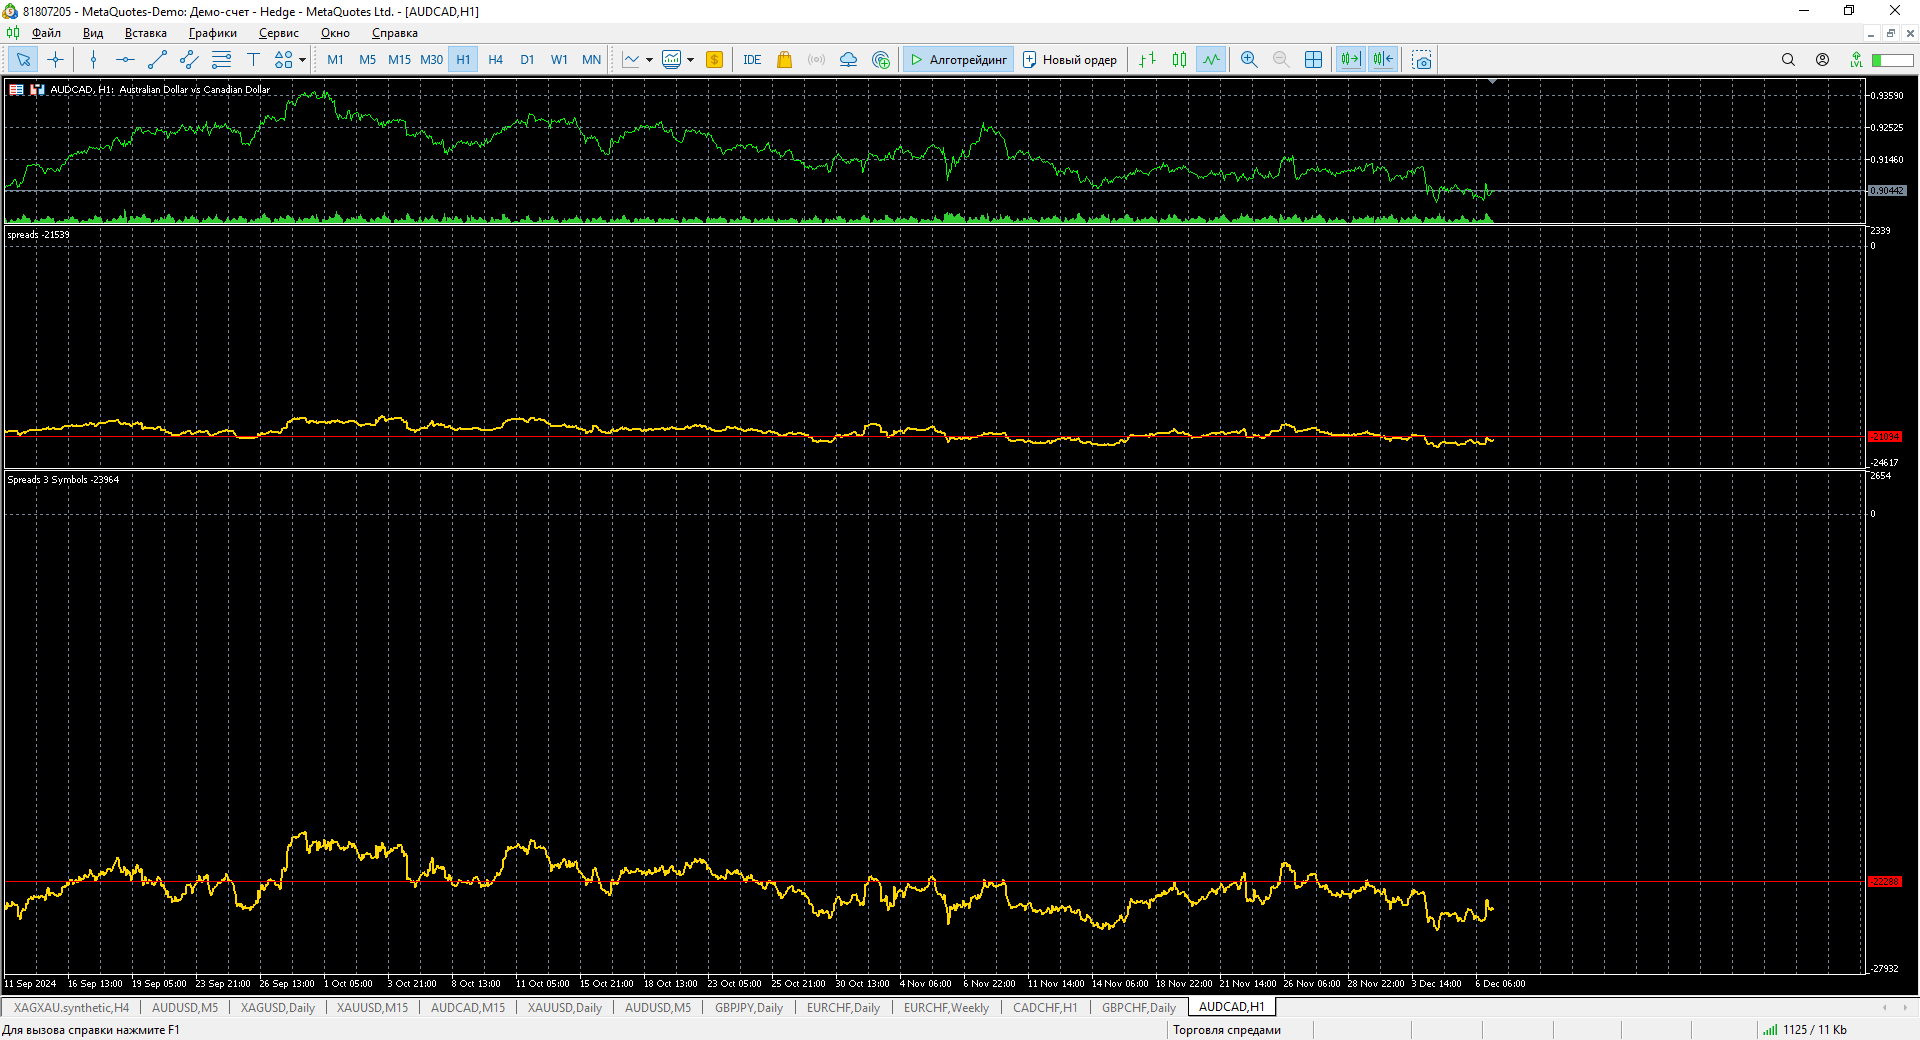The width and height of the screenshot is (1920, 1040).
Task: Open the indicators list icon
Action: pyautogui.click(x=672, y=60)
